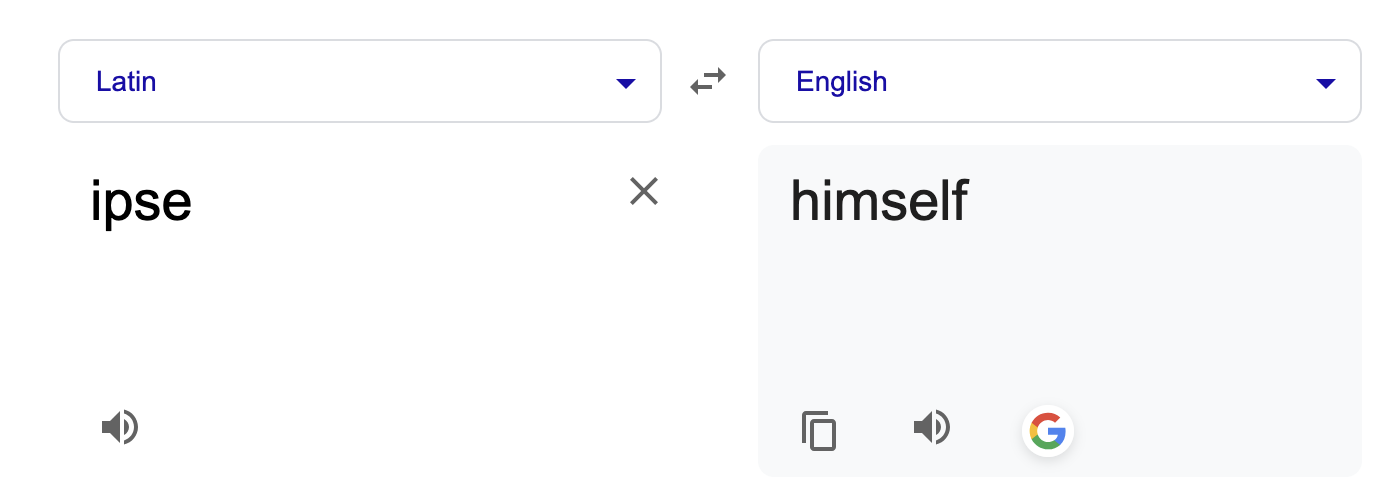Expand the Latin dropdown arrow
Screen dimensions: 1388x498
coord(626,83)
